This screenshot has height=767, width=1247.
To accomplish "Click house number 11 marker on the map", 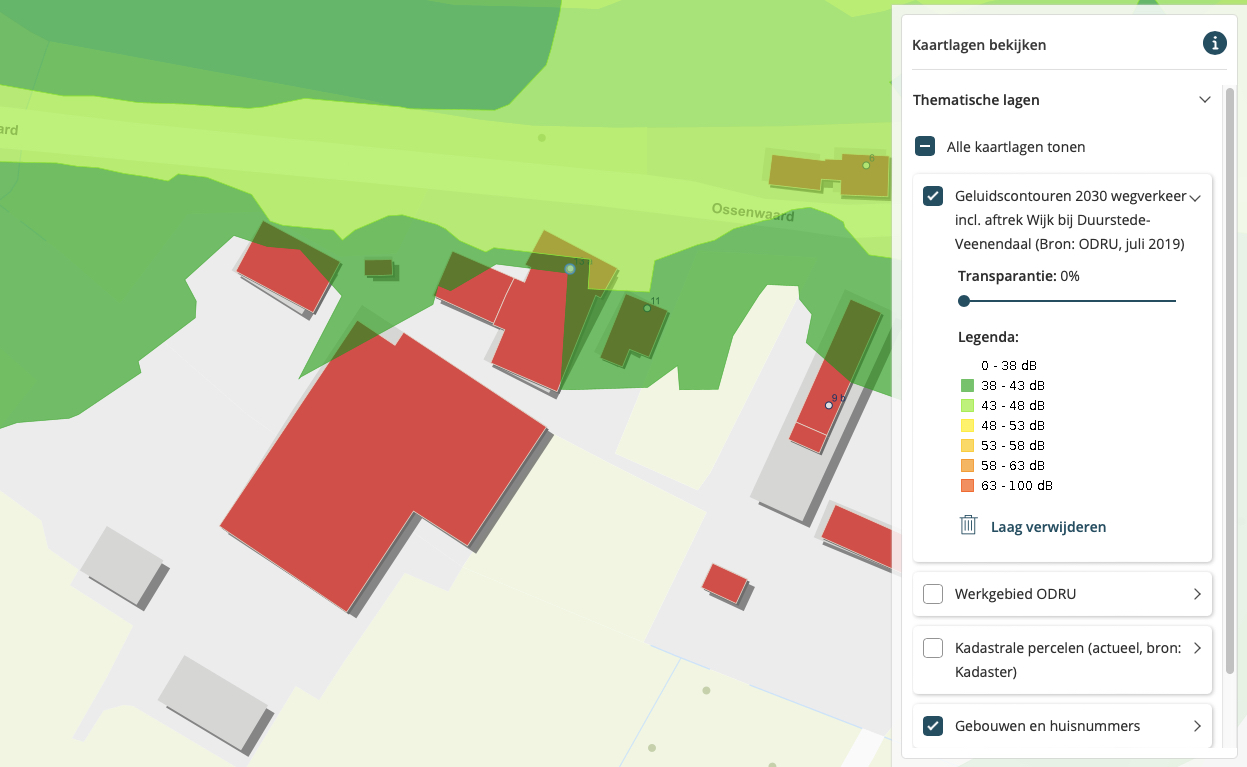I will click(647, 308).
